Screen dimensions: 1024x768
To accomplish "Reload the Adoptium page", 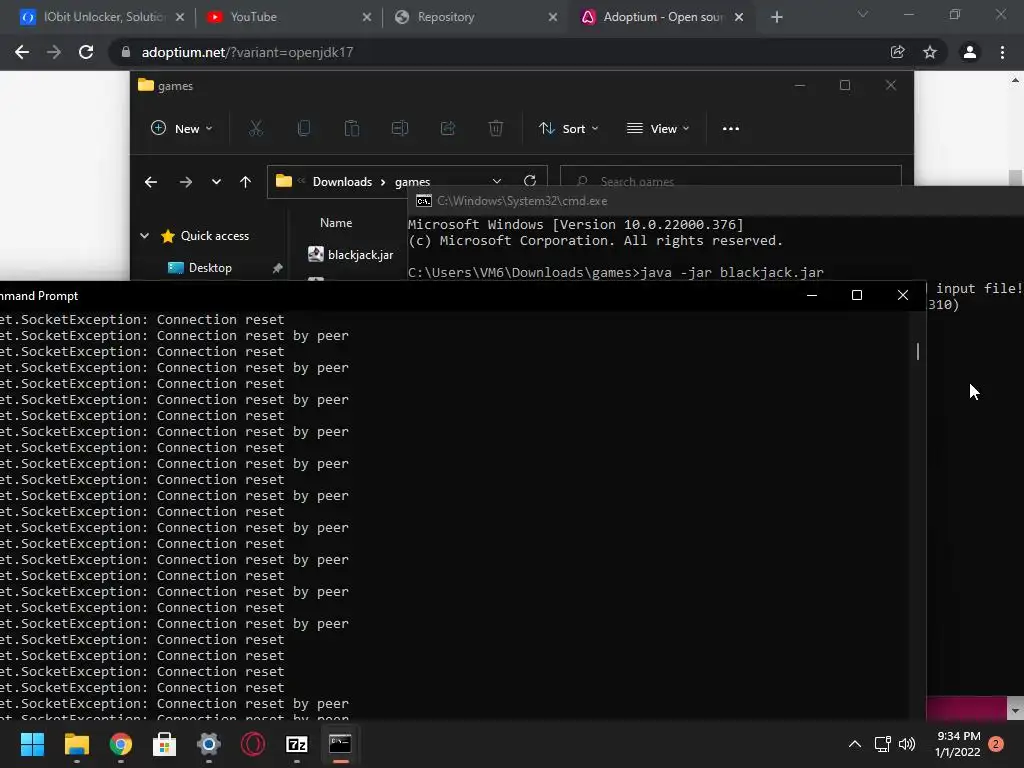I will 86,52.
